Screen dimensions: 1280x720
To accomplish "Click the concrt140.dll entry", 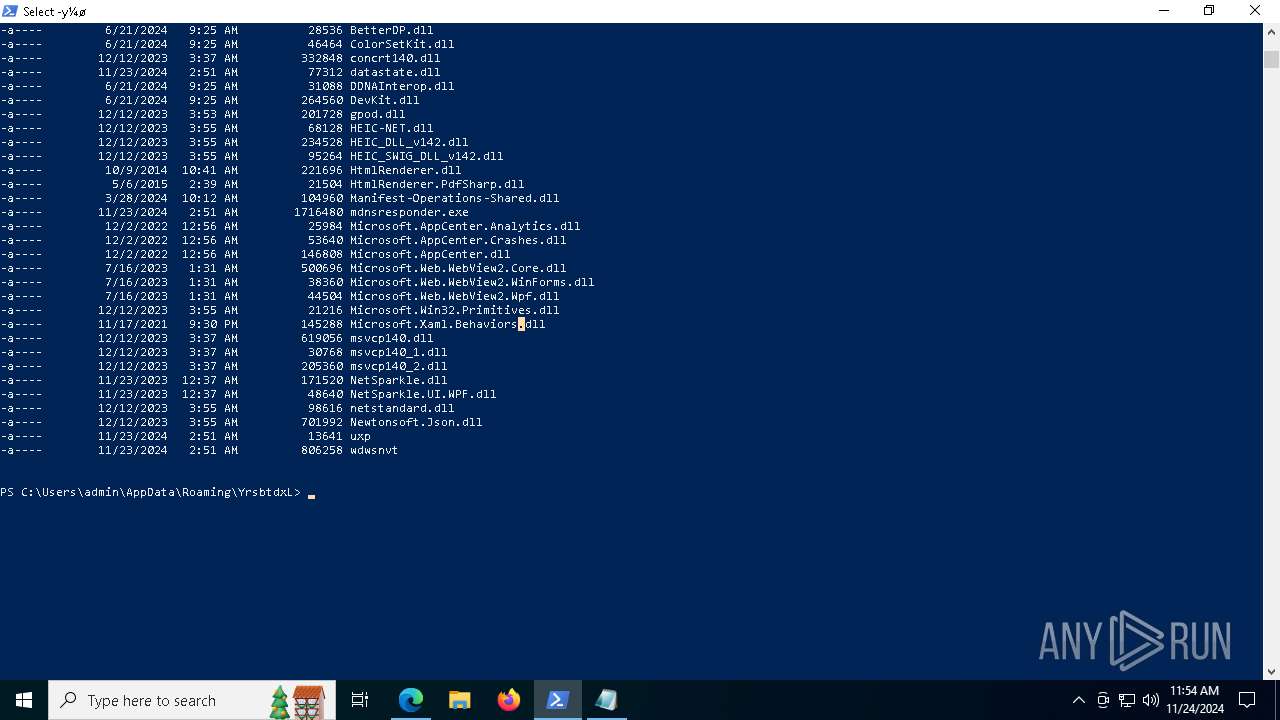I will coord(395,58).
